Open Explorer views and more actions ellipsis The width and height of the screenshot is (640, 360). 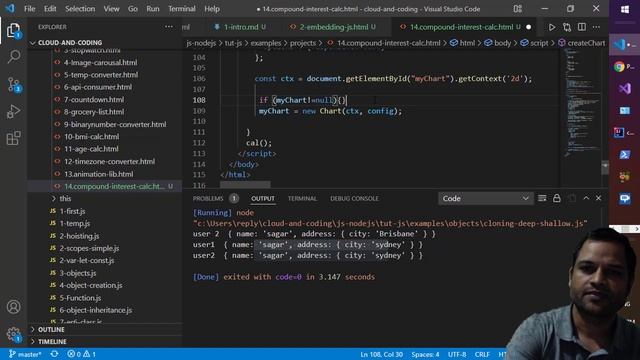point(169,27)
